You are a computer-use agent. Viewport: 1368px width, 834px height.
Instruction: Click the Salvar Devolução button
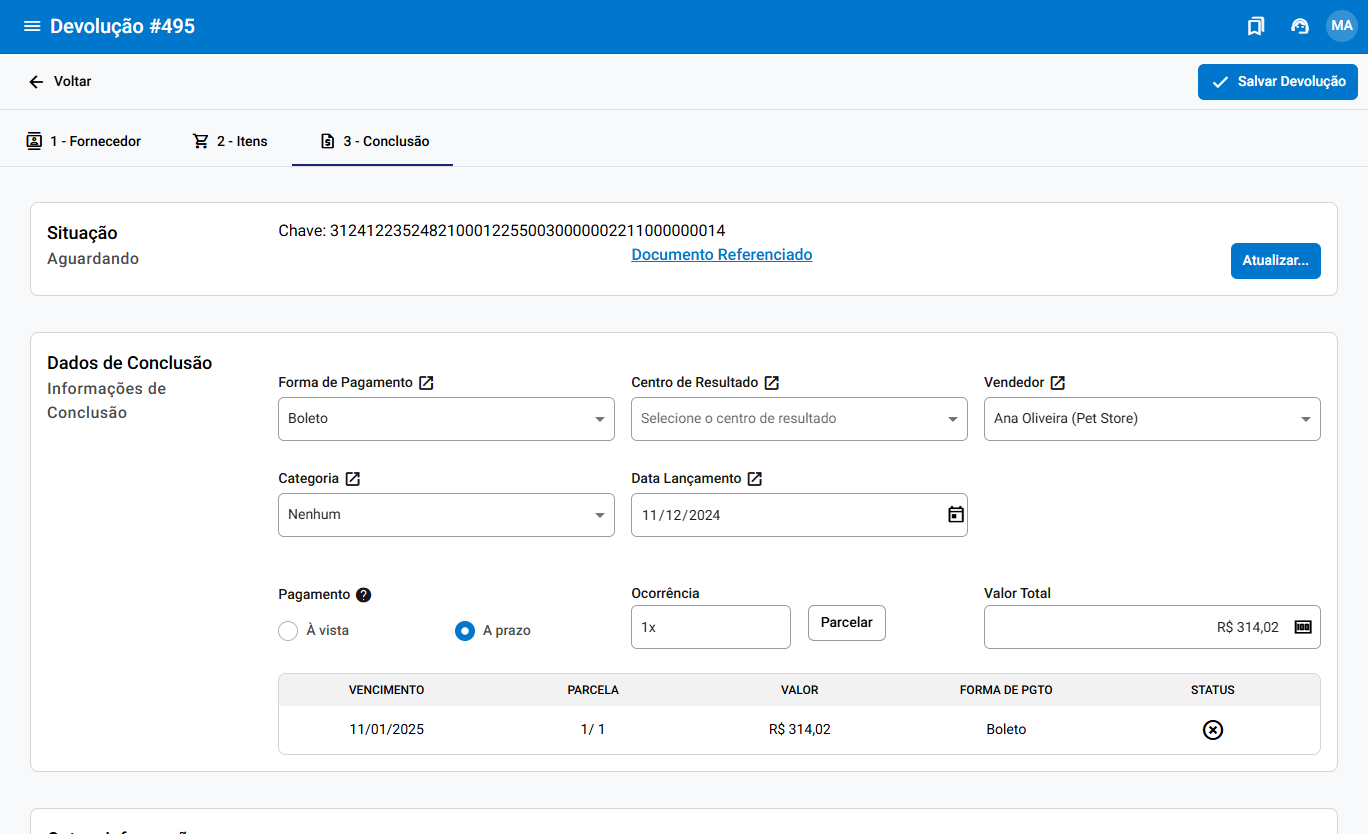click(1277, 82)
